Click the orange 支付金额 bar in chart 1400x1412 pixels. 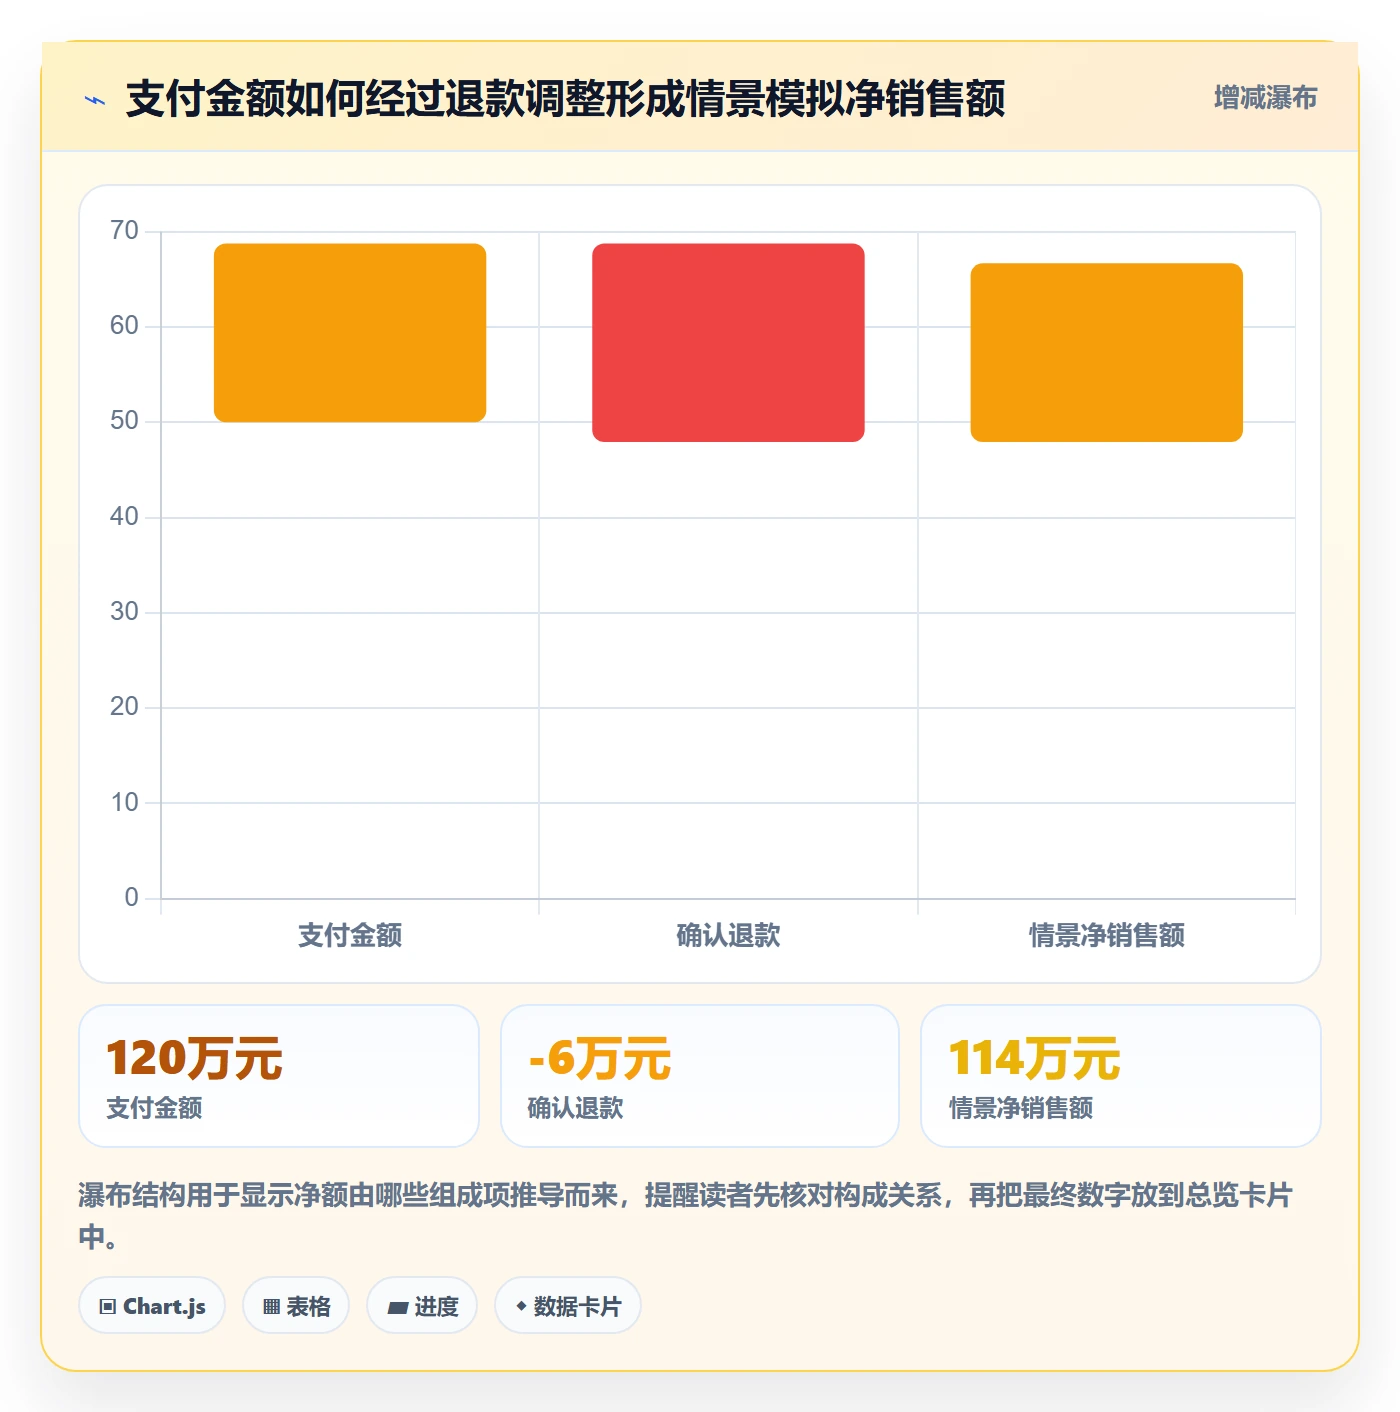tap(350, 333)
